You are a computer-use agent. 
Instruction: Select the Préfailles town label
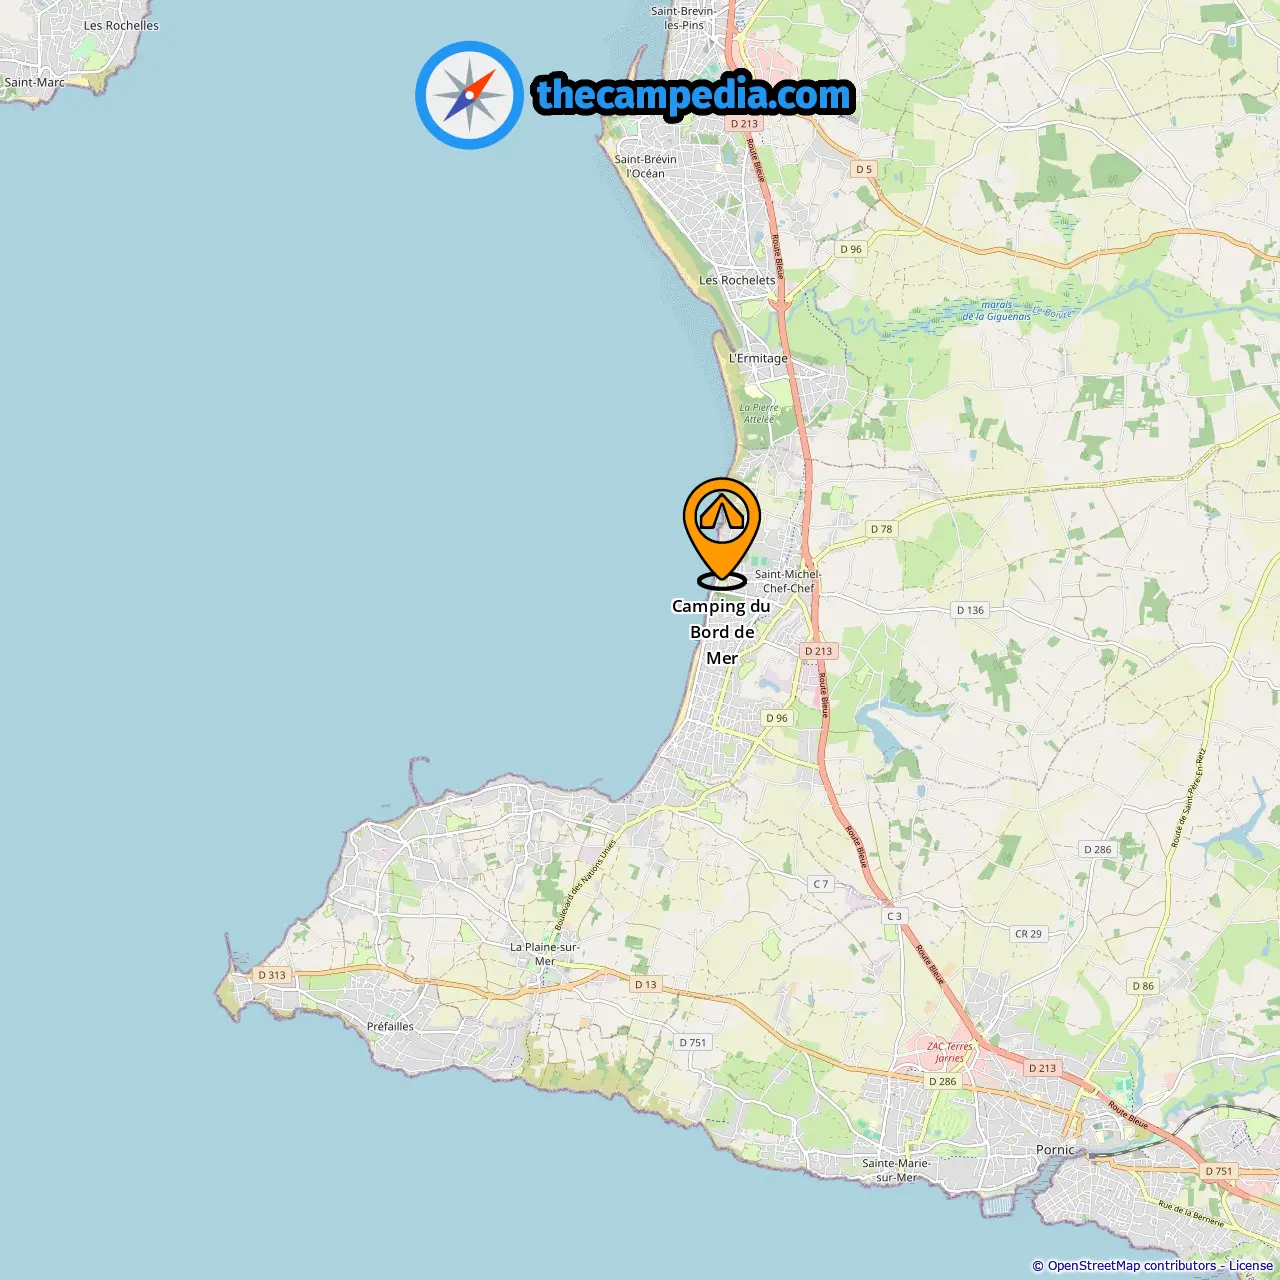[x=390, y=1026]
